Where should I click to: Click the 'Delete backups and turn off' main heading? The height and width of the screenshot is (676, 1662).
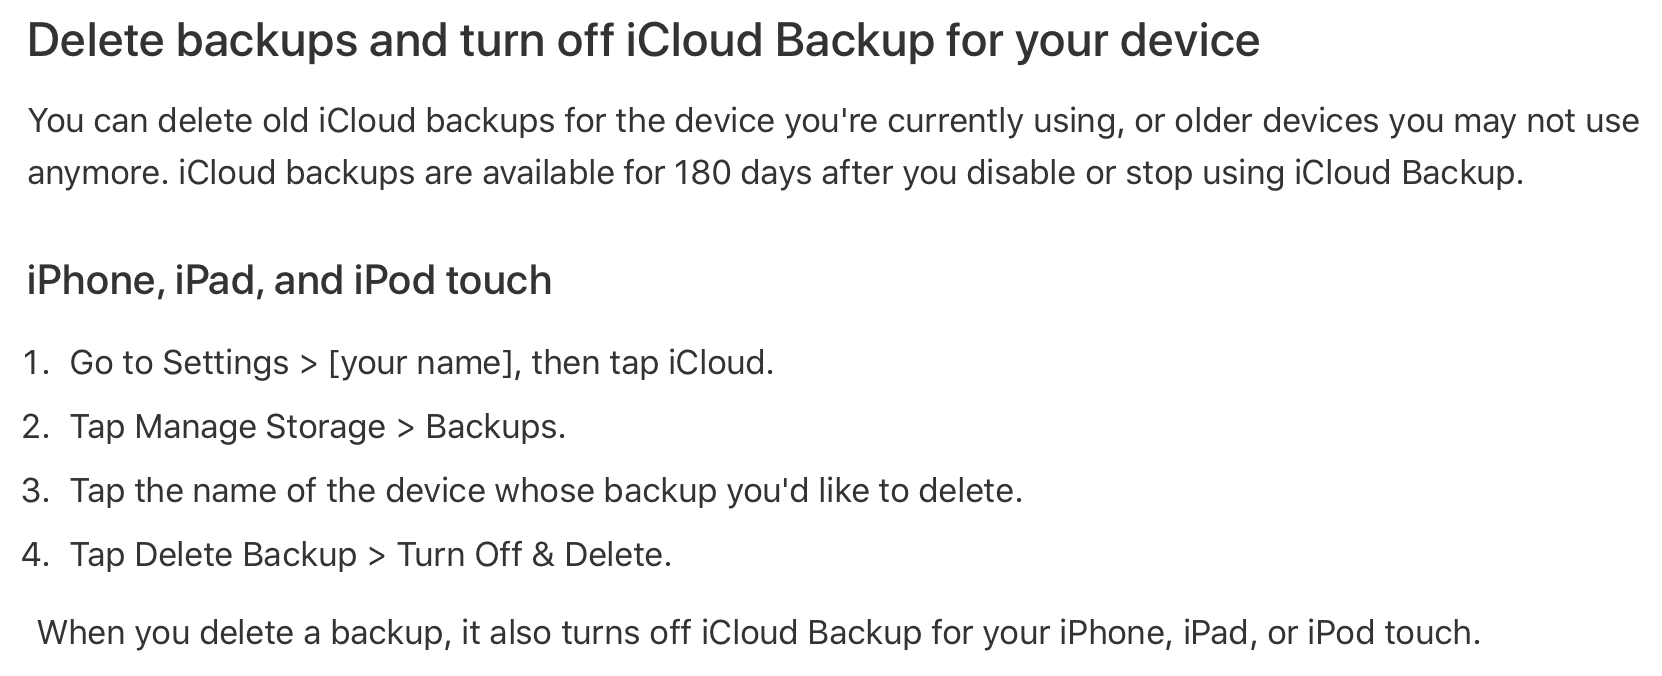coord(642,41)
